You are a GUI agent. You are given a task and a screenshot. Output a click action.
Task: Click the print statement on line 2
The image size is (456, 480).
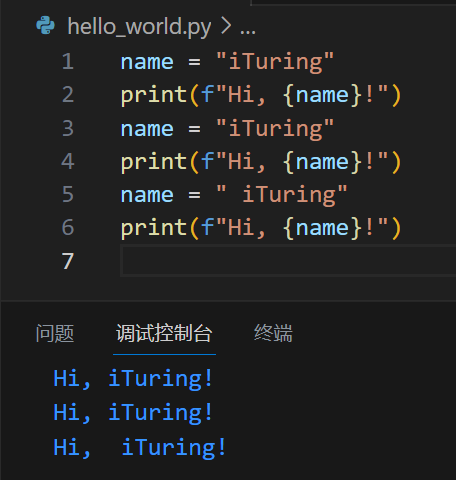point(261,95)
